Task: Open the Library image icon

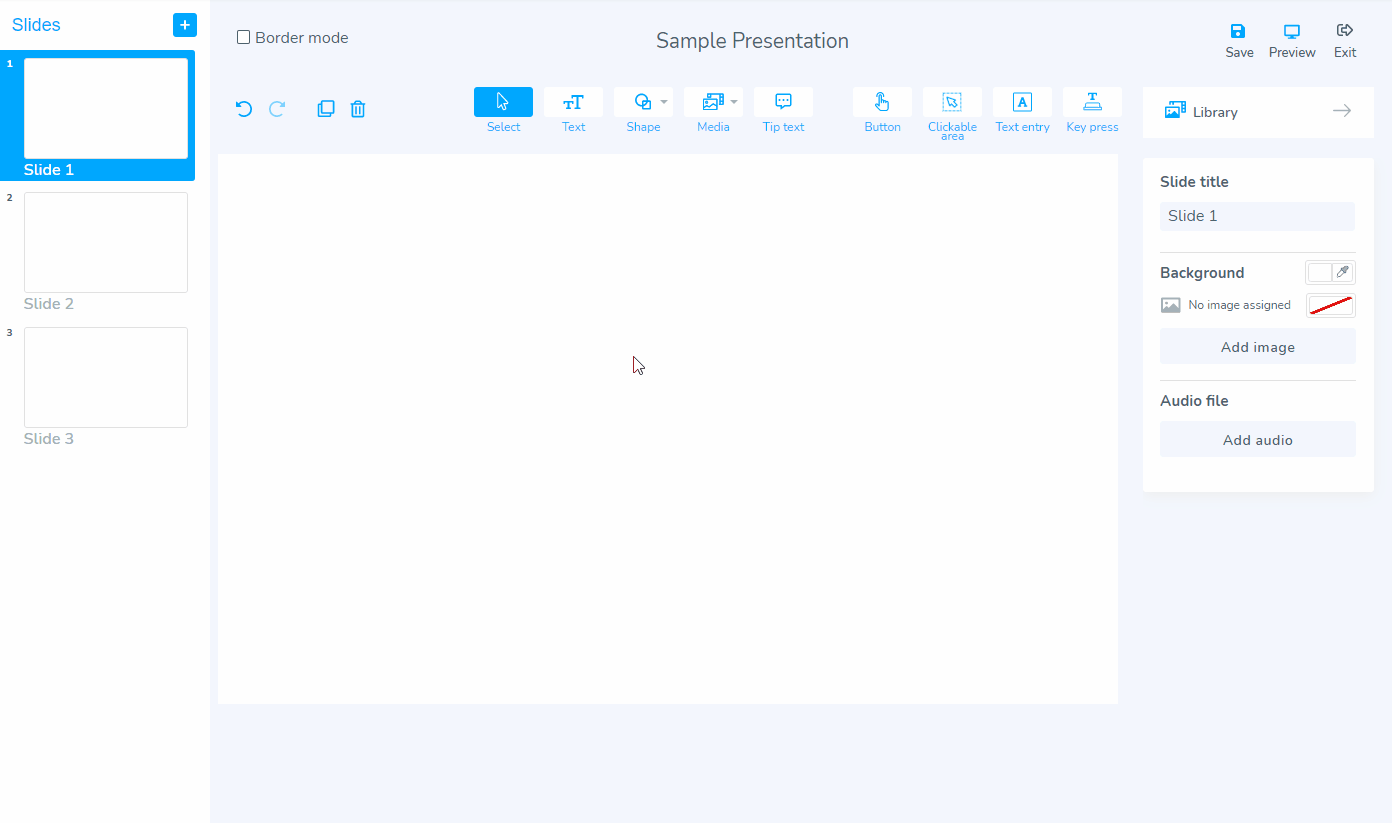Action: pos(1175,111)
